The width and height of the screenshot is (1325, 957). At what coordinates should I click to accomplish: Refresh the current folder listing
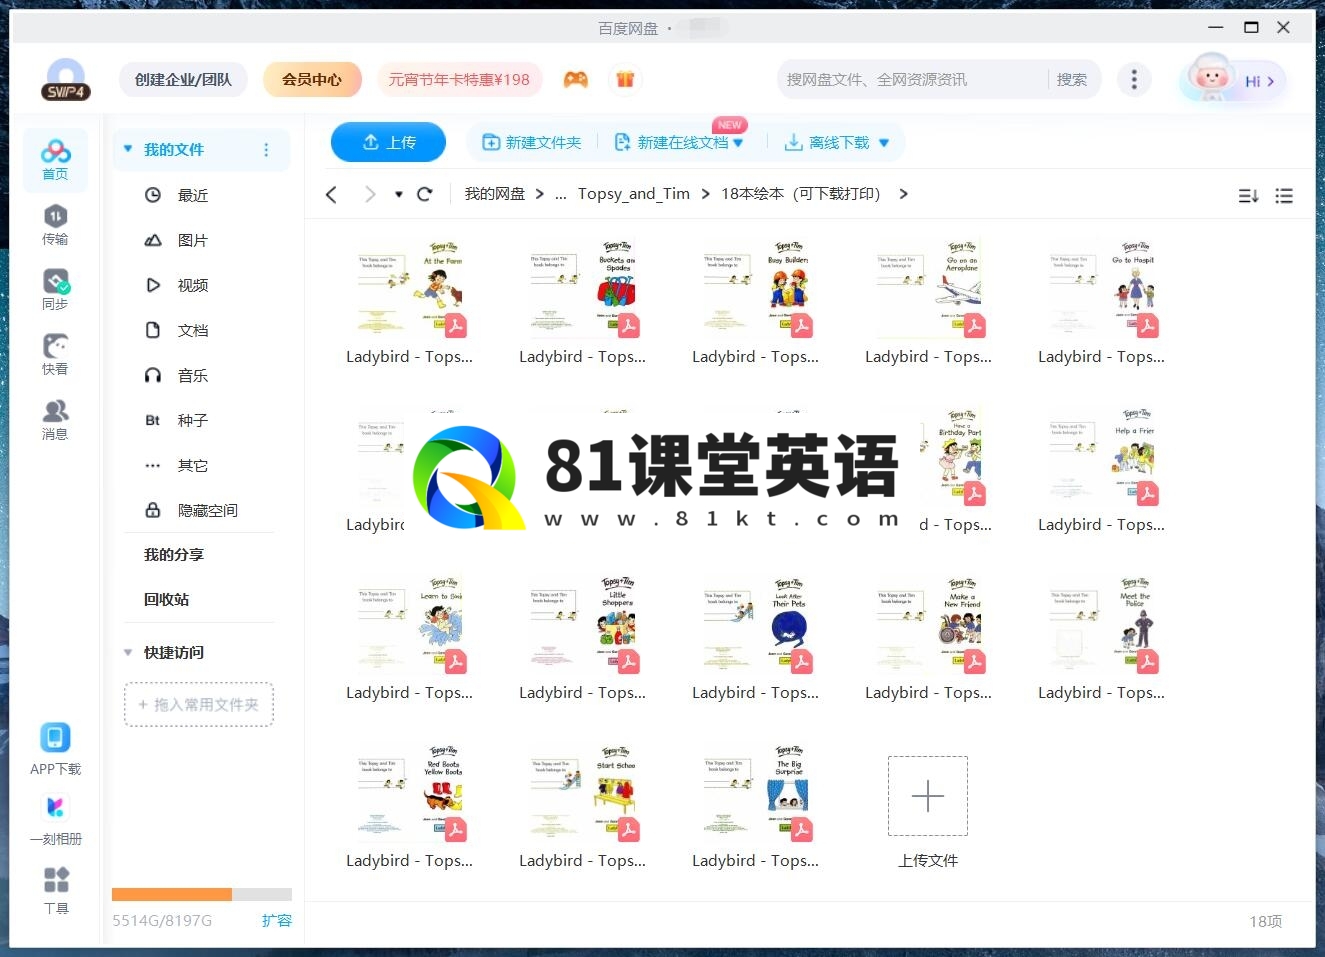[425, 194]
